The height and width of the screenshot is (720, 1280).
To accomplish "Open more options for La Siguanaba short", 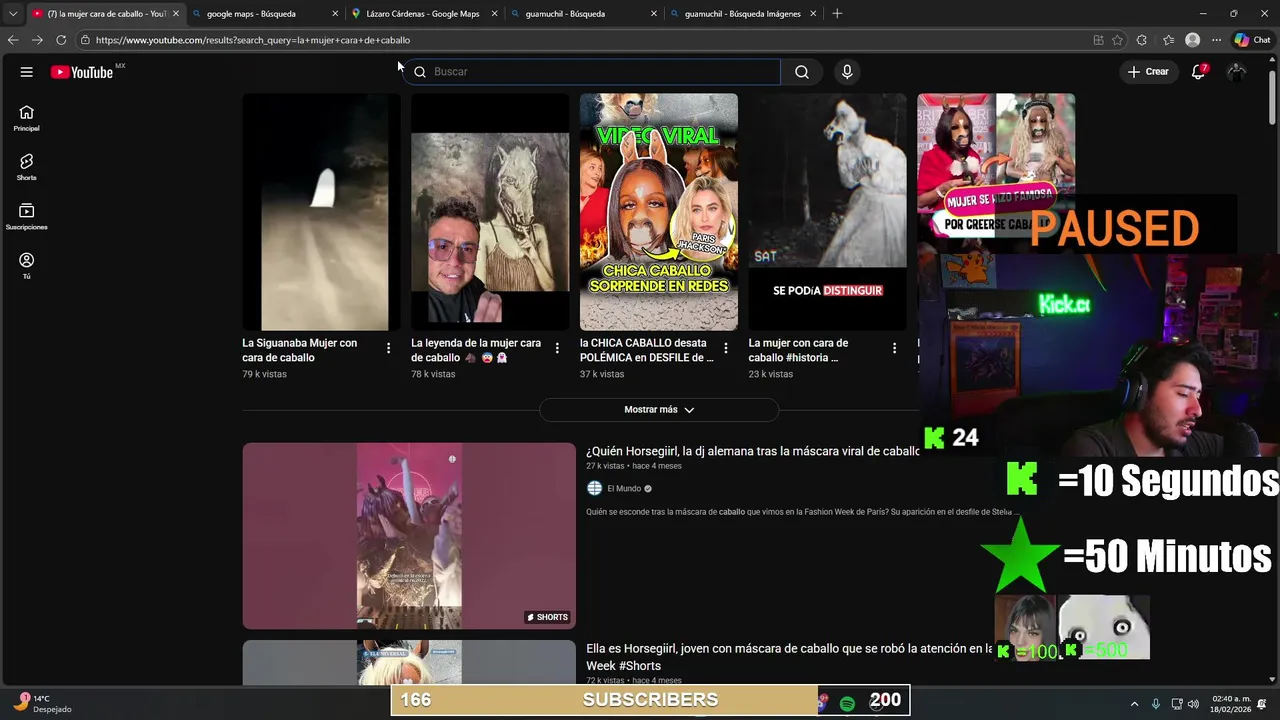I will (x=388, y=348).
